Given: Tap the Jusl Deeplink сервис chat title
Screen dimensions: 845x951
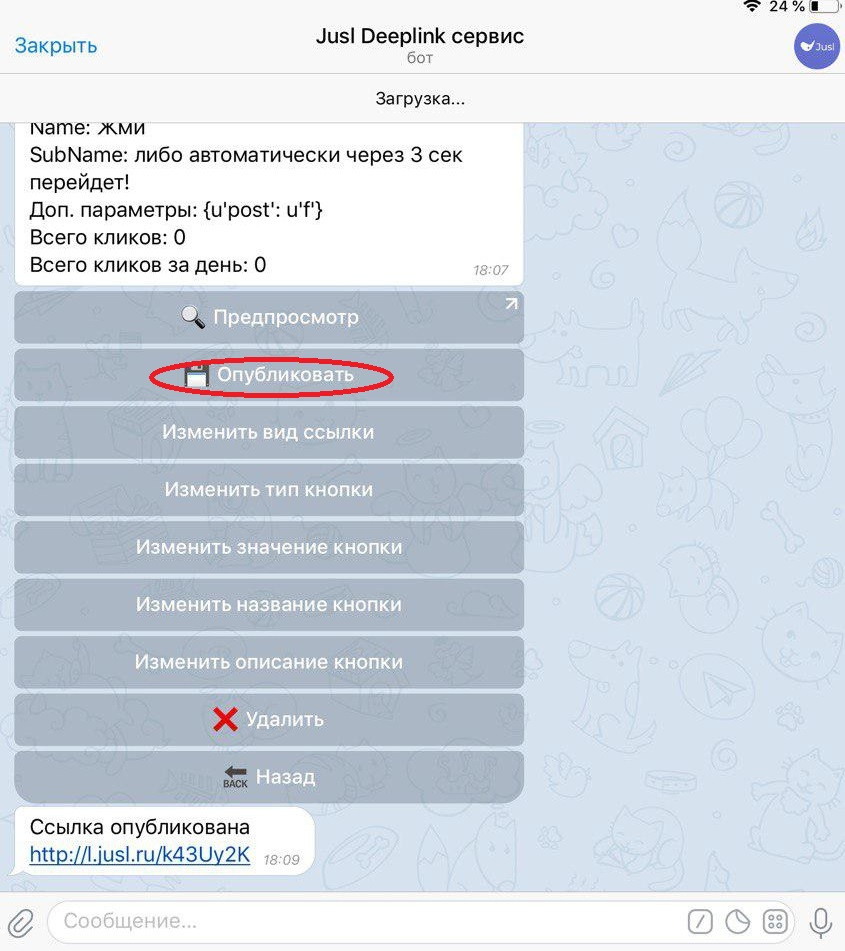Looking at the screenshot, I should coord(420,36).
